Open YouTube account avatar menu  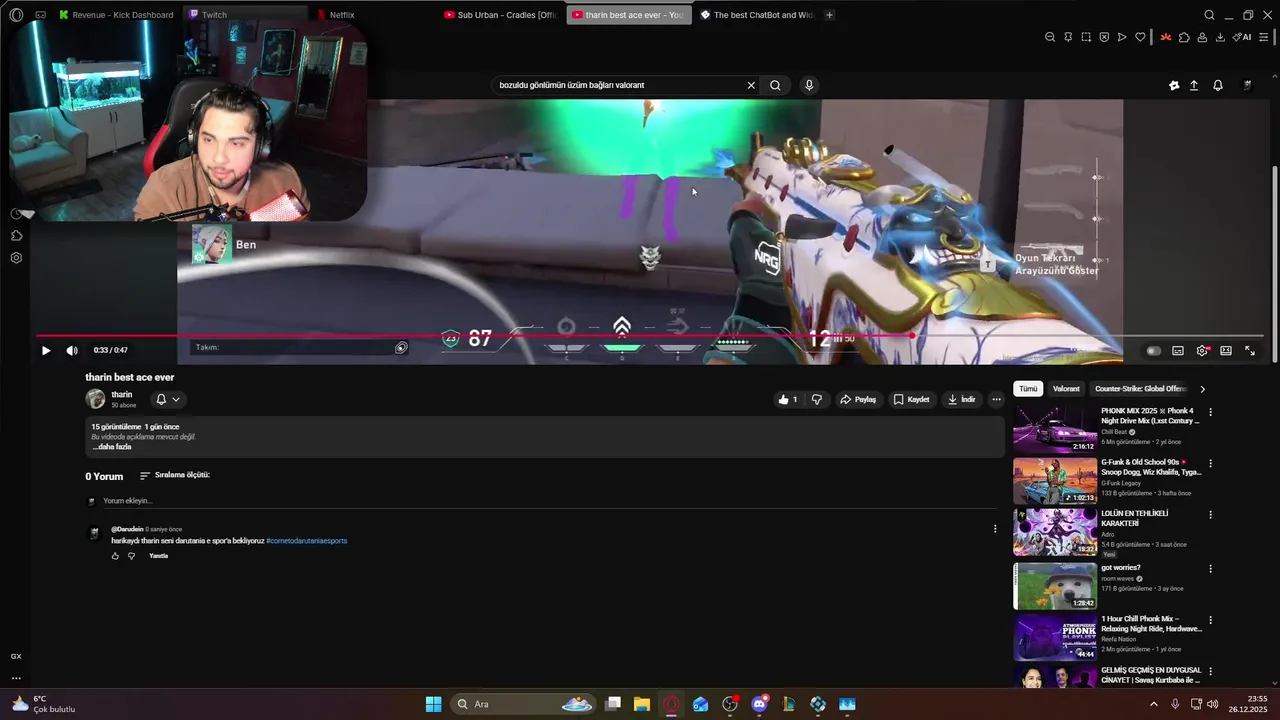tap(1247, 86)
